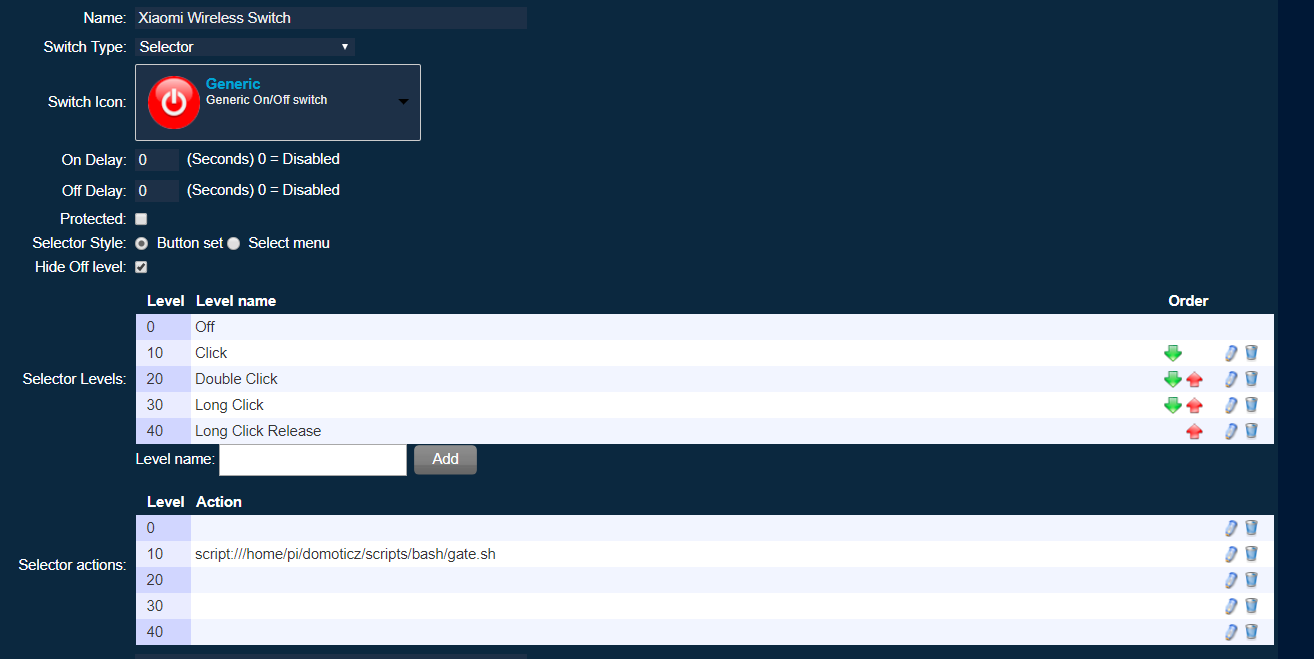The image size is (1314, 659).
Task: Move Long Click level down
Action: pos(1172,405)
